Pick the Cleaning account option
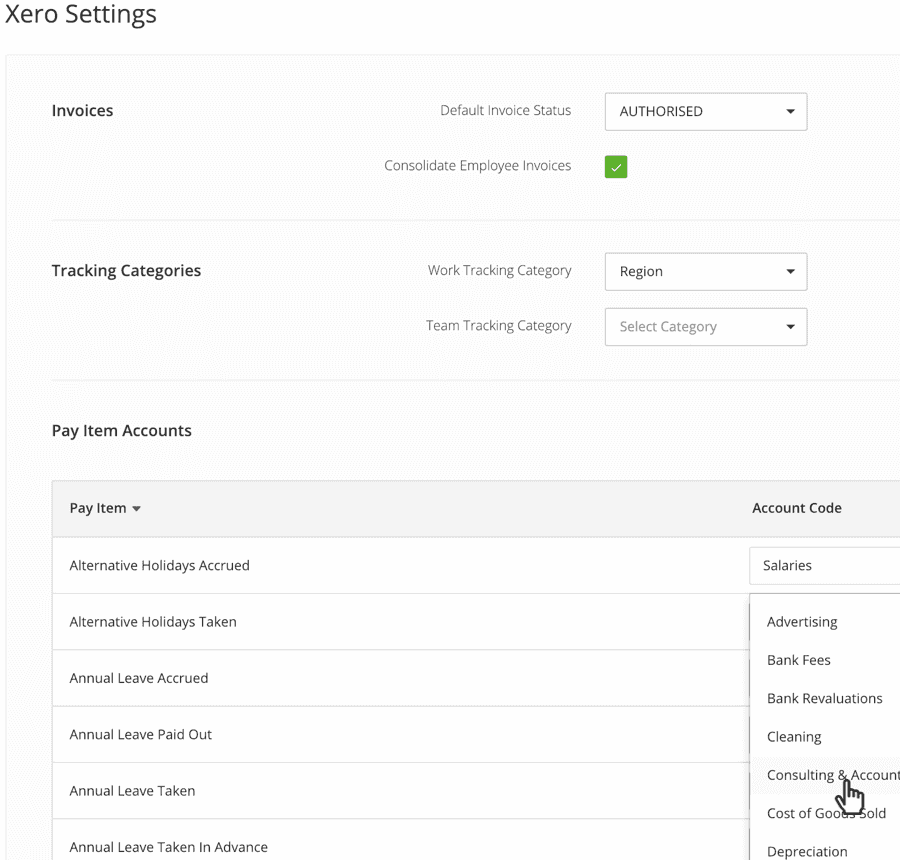The height and width of the screenshot is (860, 900). (x=793, y=736)
